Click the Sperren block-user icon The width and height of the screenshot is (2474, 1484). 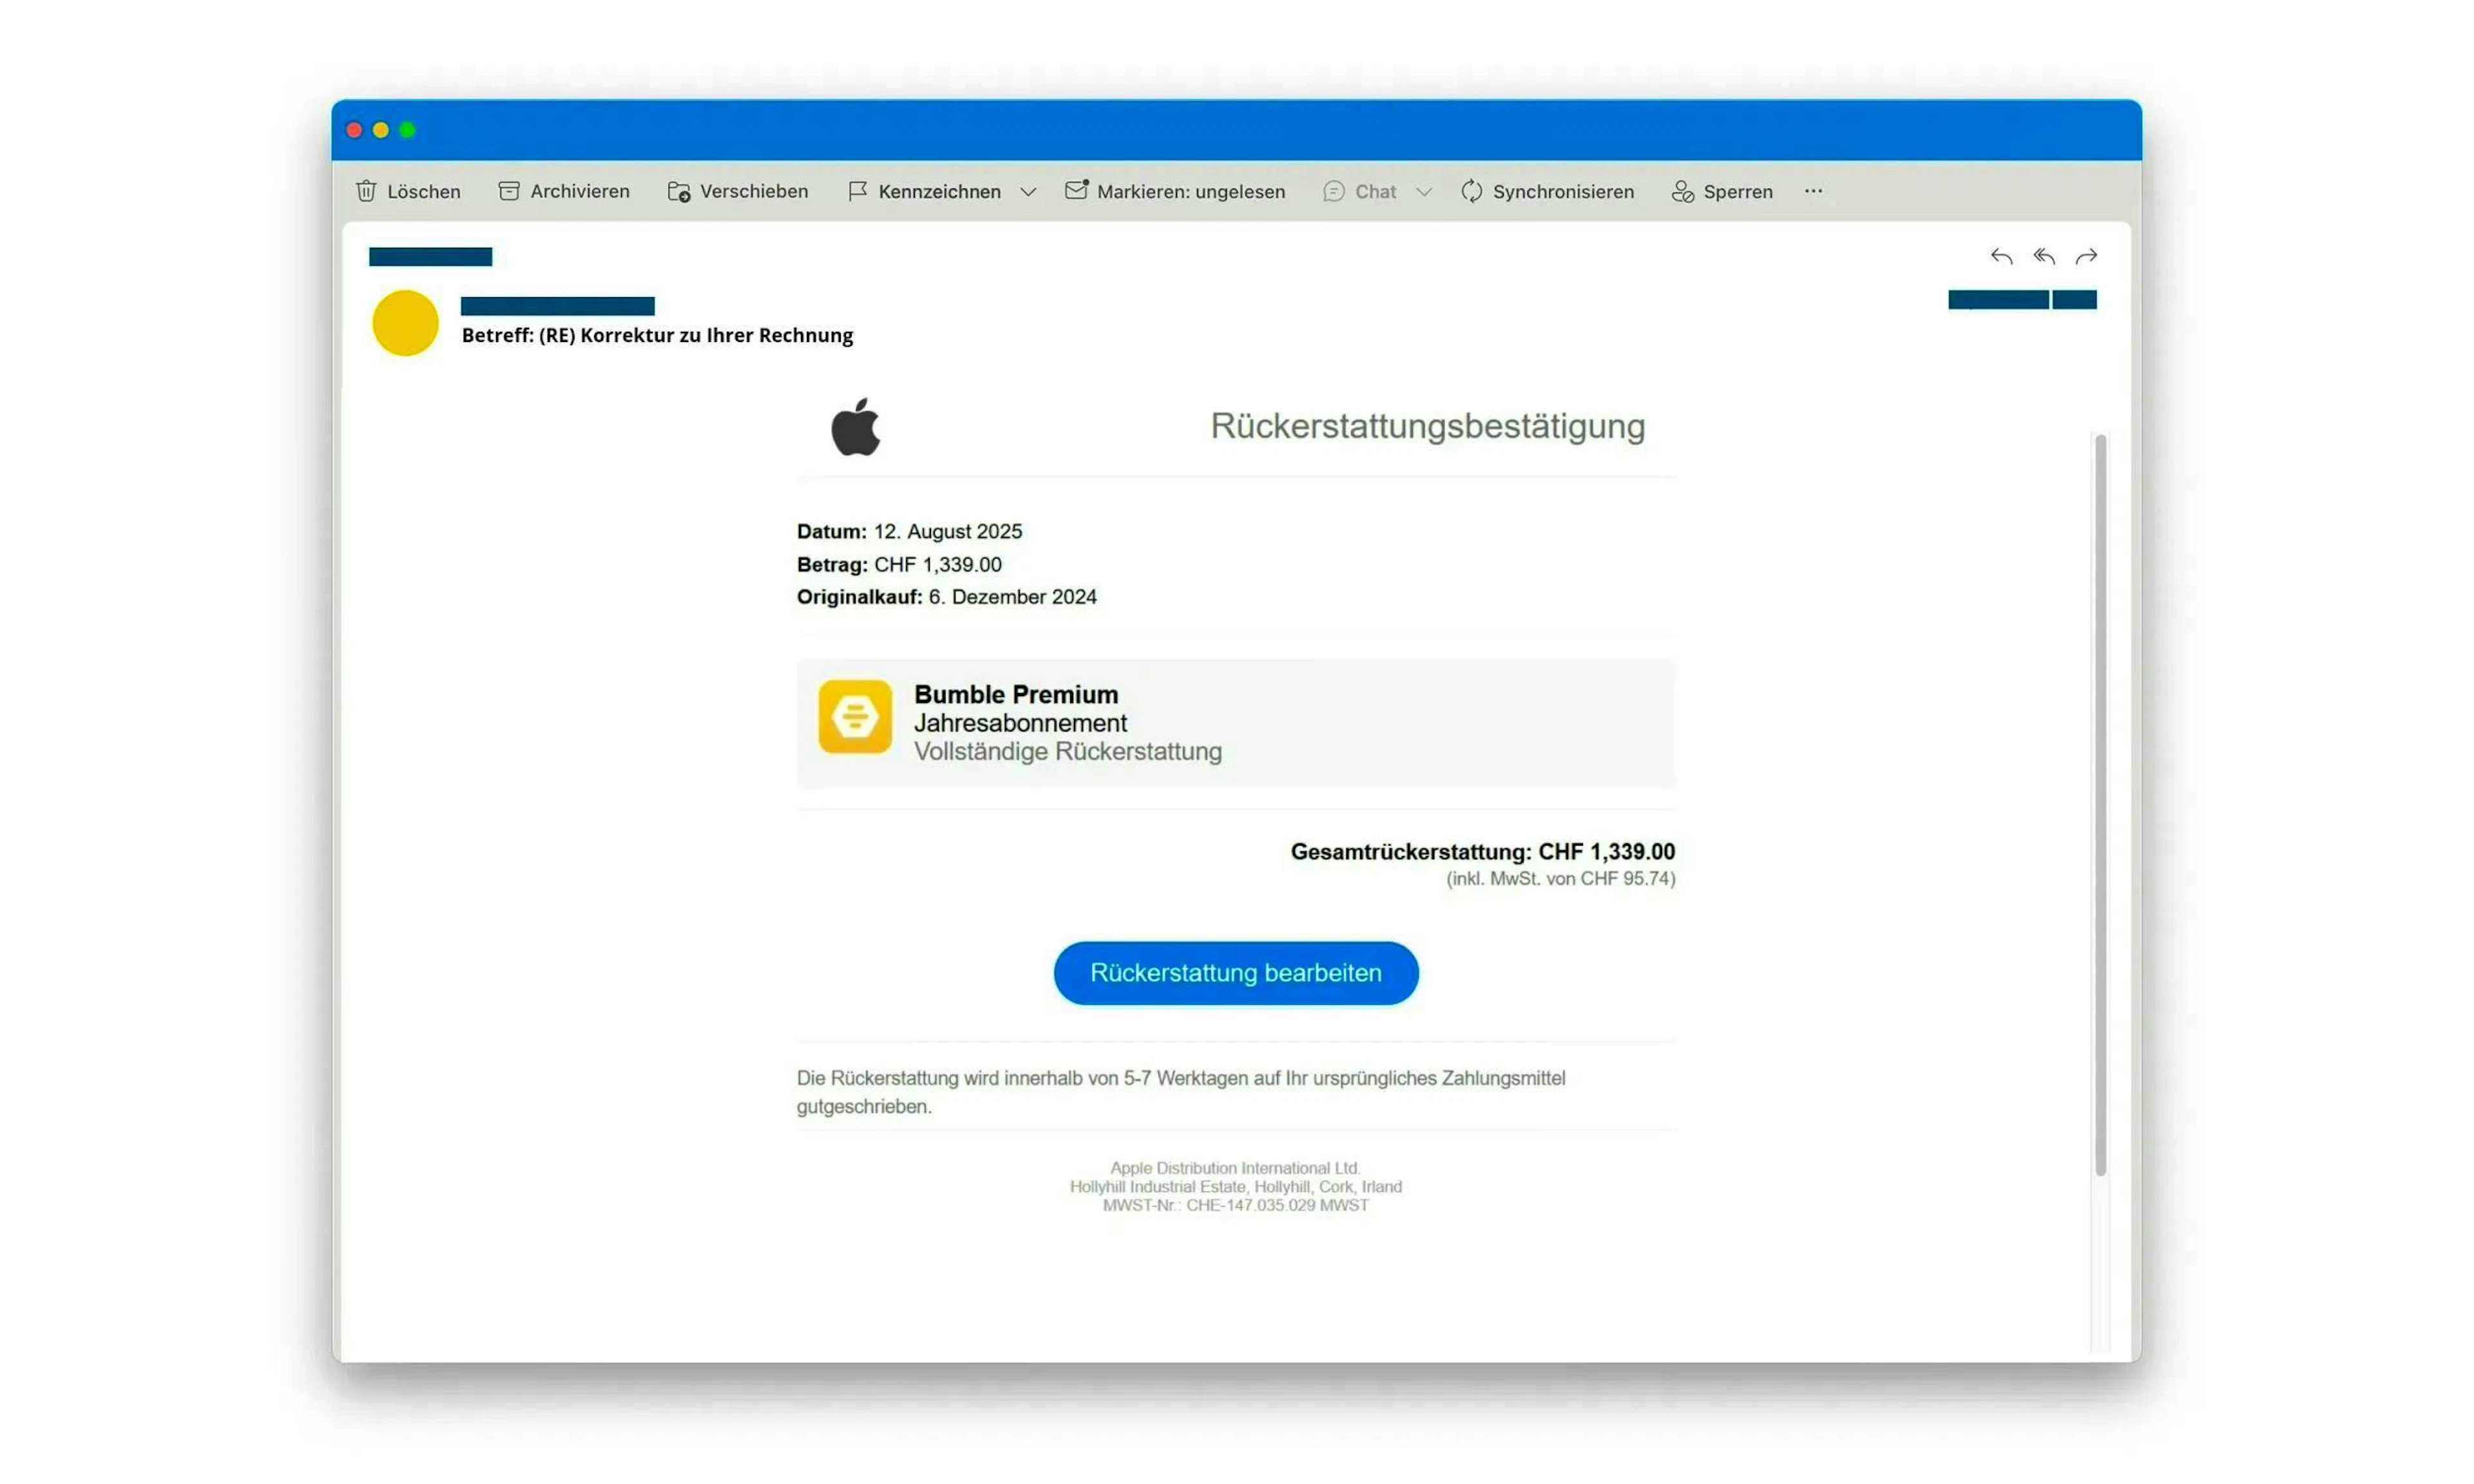[x=1682, y=191]
